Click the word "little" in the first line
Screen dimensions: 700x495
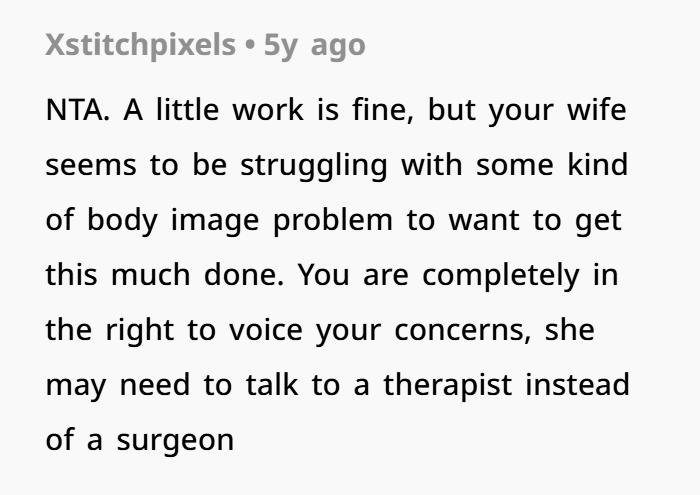click(184, 109)
